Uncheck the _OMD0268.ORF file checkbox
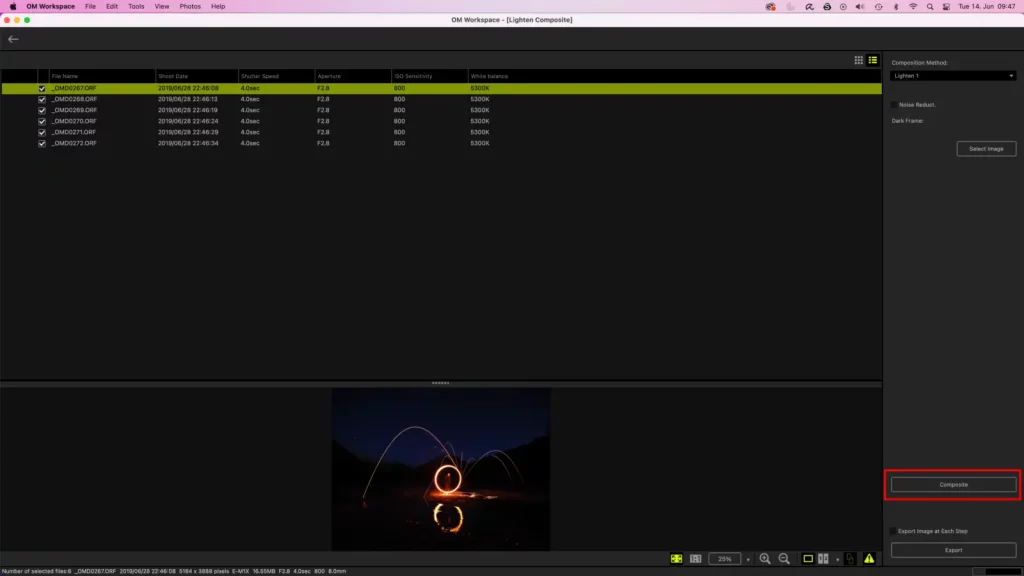The image size is (1024, 576). coord(42,99)
